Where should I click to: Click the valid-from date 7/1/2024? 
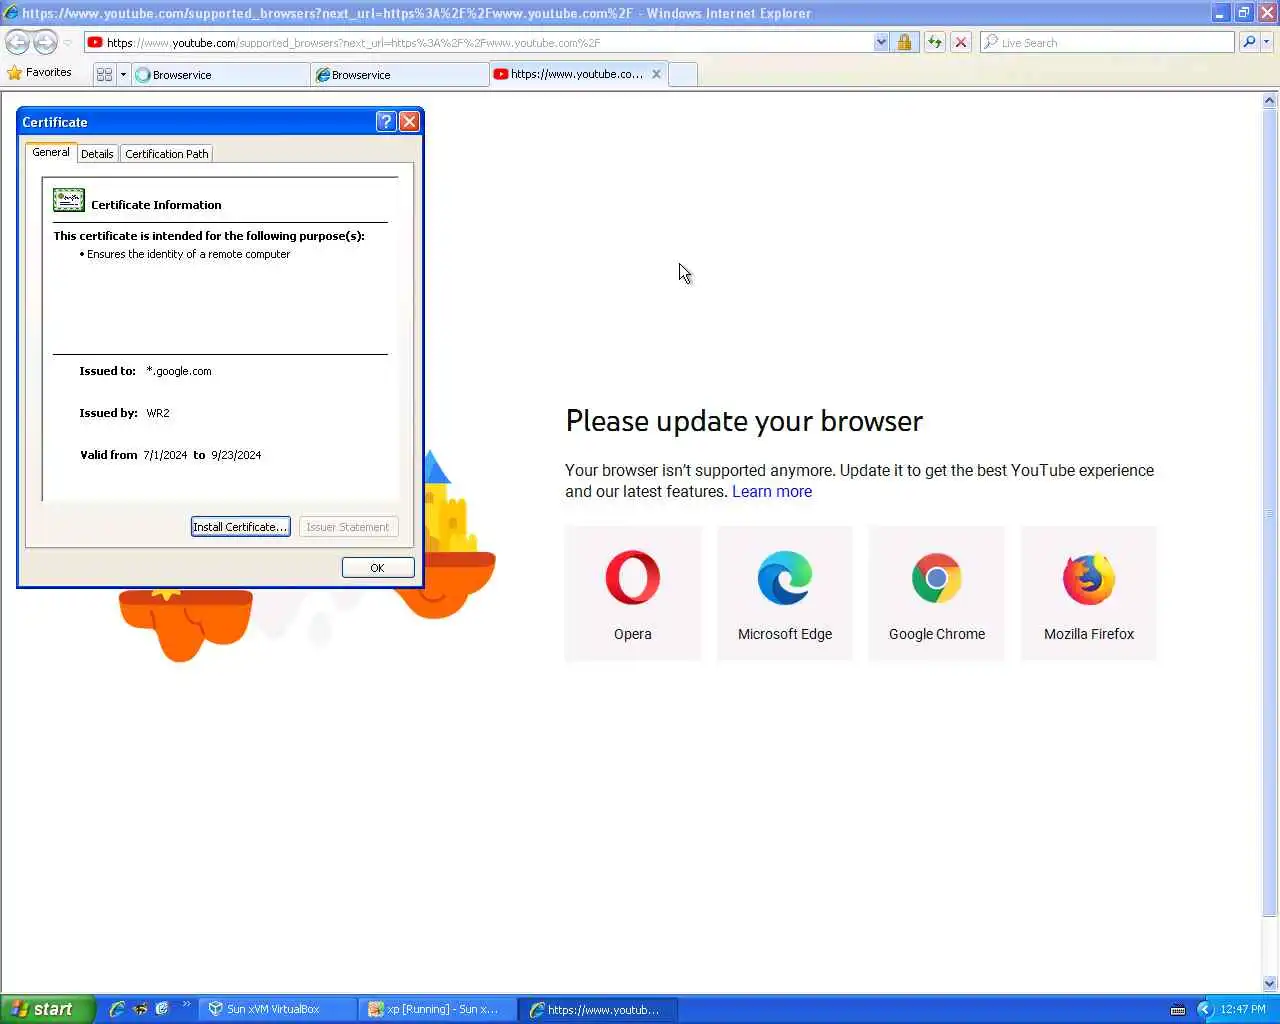tap(165, 455)
